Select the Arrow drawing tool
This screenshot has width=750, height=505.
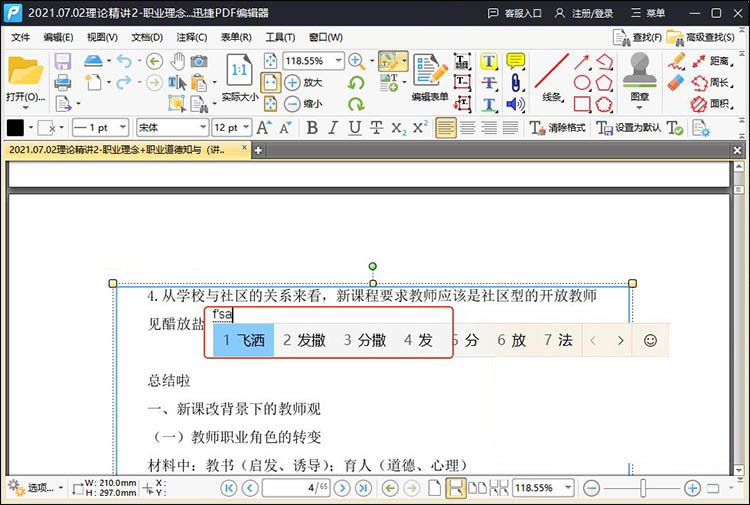coord(582,62)
